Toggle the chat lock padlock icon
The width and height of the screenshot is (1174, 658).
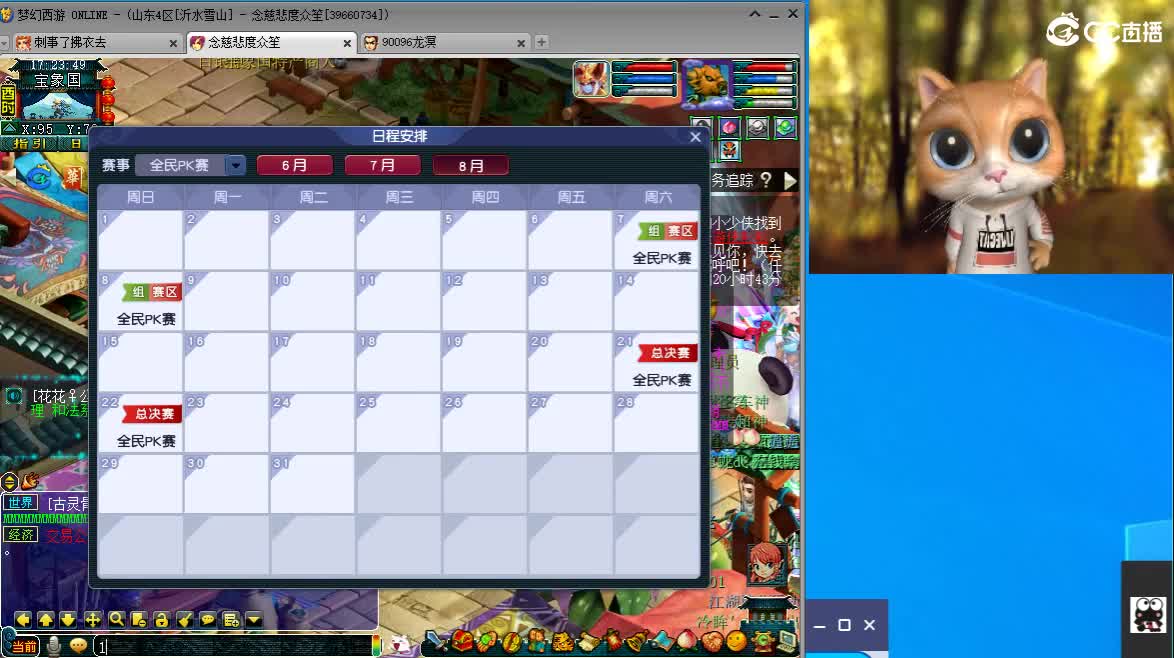click(162, 619)
